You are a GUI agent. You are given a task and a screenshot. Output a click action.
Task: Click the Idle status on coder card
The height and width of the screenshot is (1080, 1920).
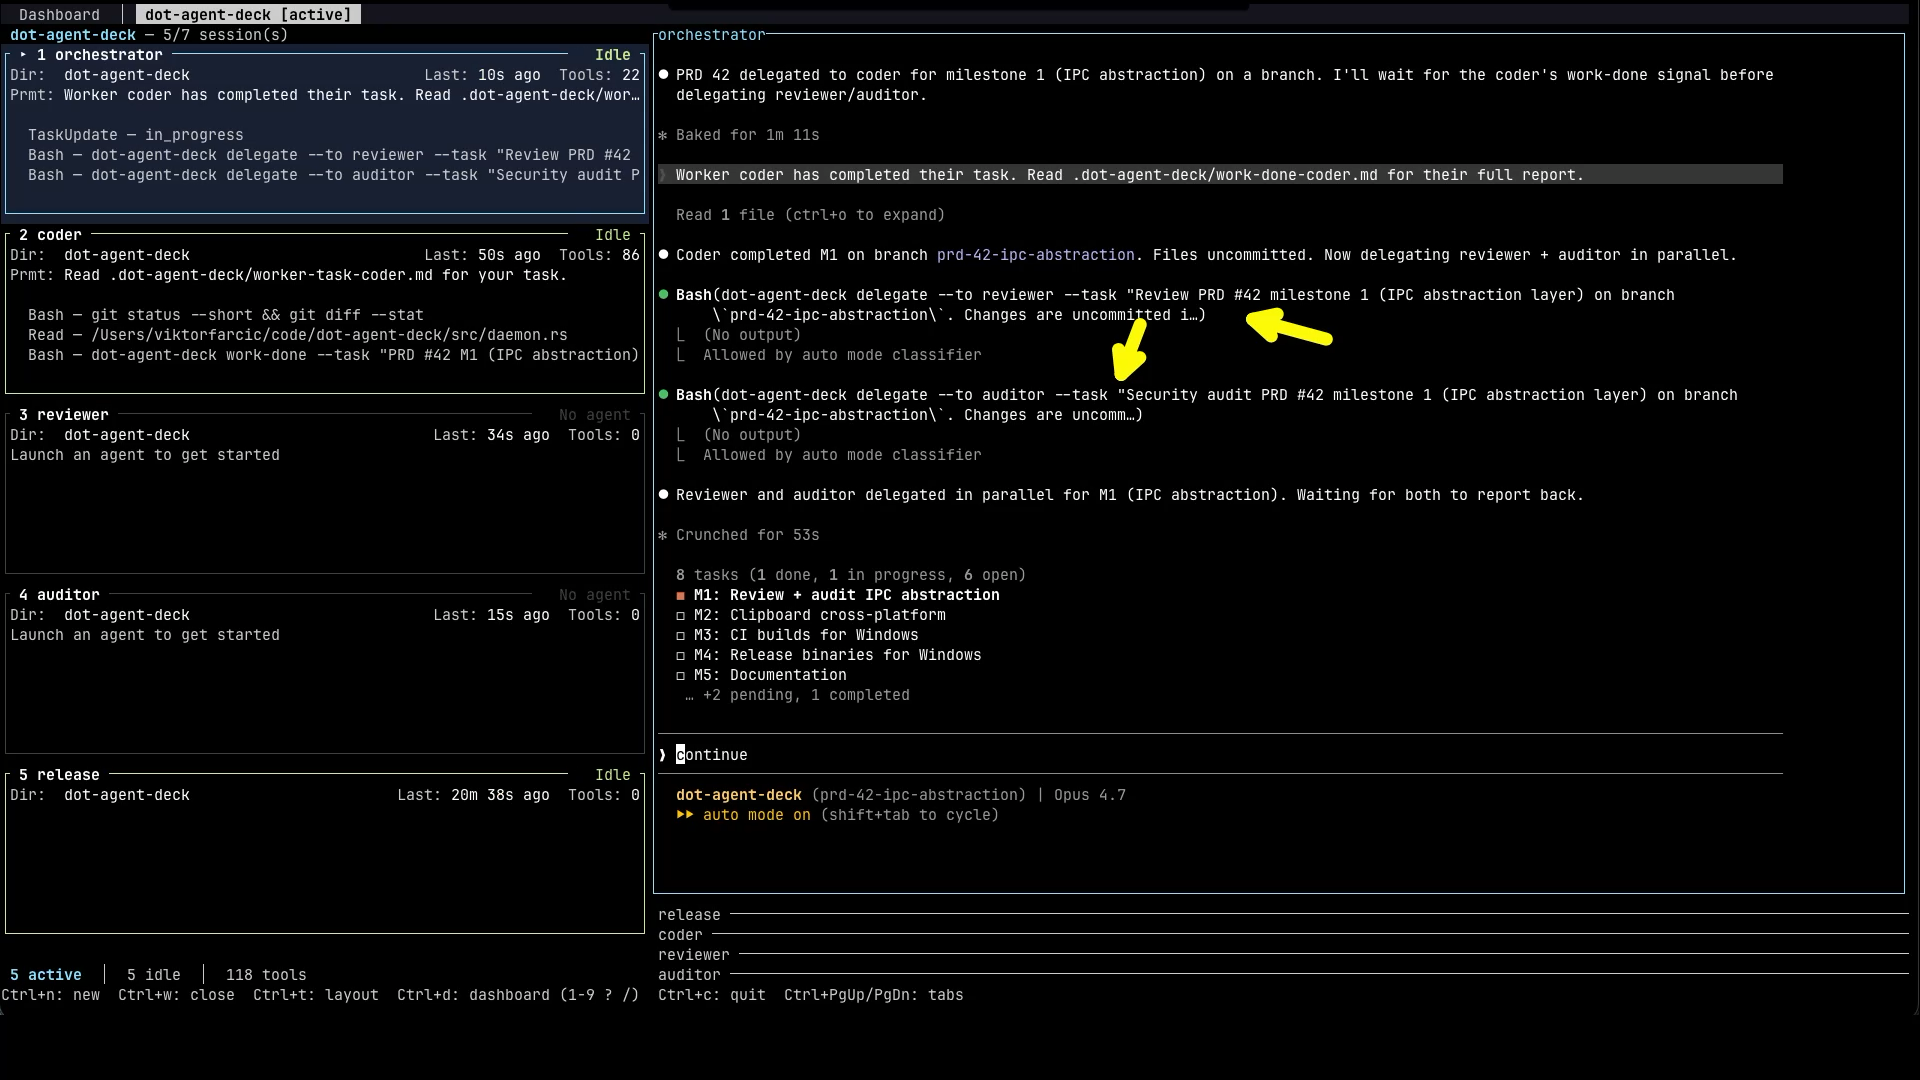pyautogui.click(x=613, y=235)
